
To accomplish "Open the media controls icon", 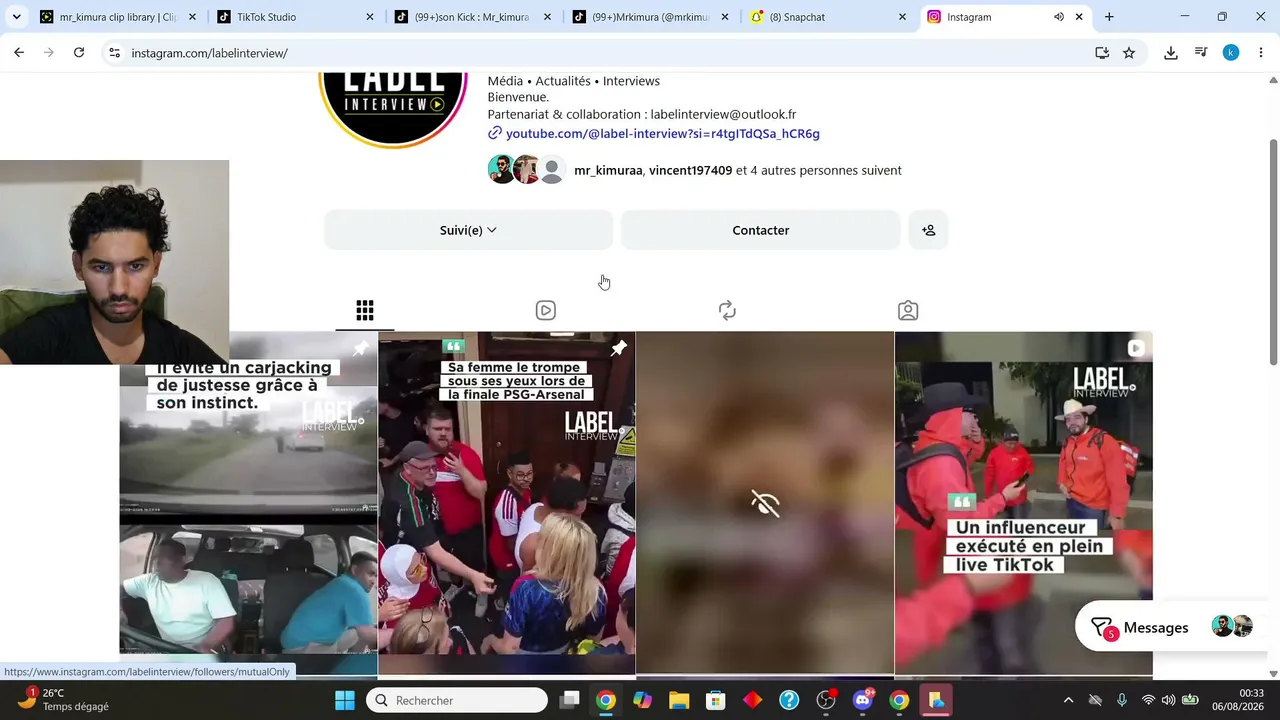I will click(x=1201, y=53).
